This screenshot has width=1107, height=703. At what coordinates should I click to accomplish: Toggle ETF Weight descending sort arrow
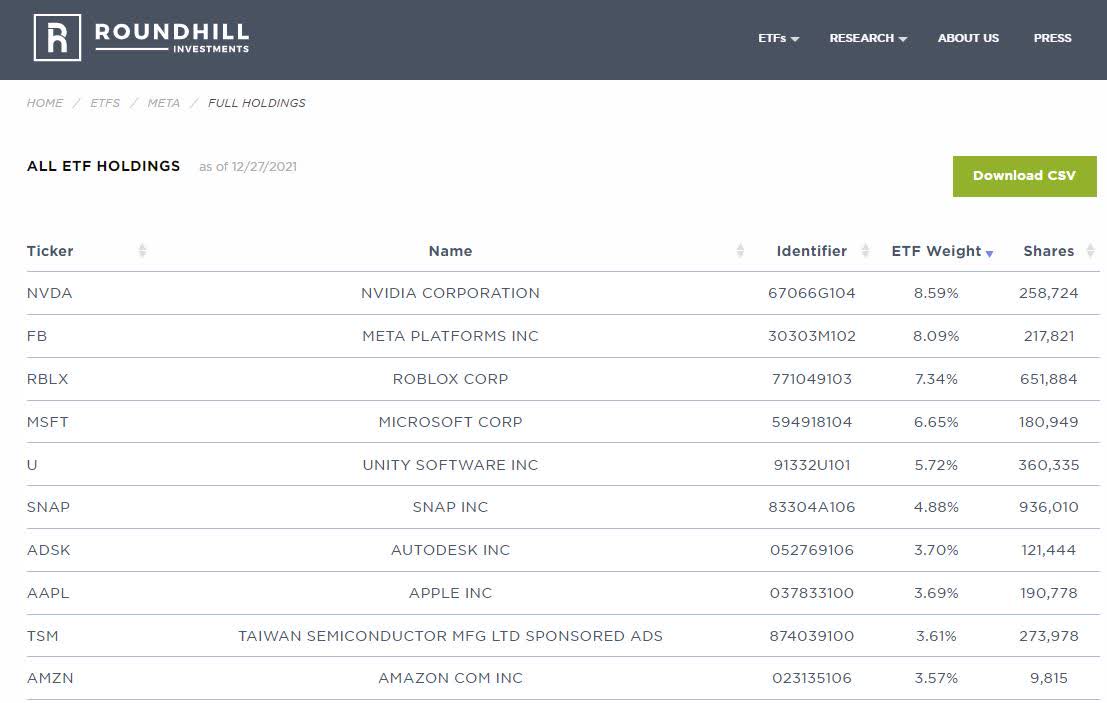(989, 253)
